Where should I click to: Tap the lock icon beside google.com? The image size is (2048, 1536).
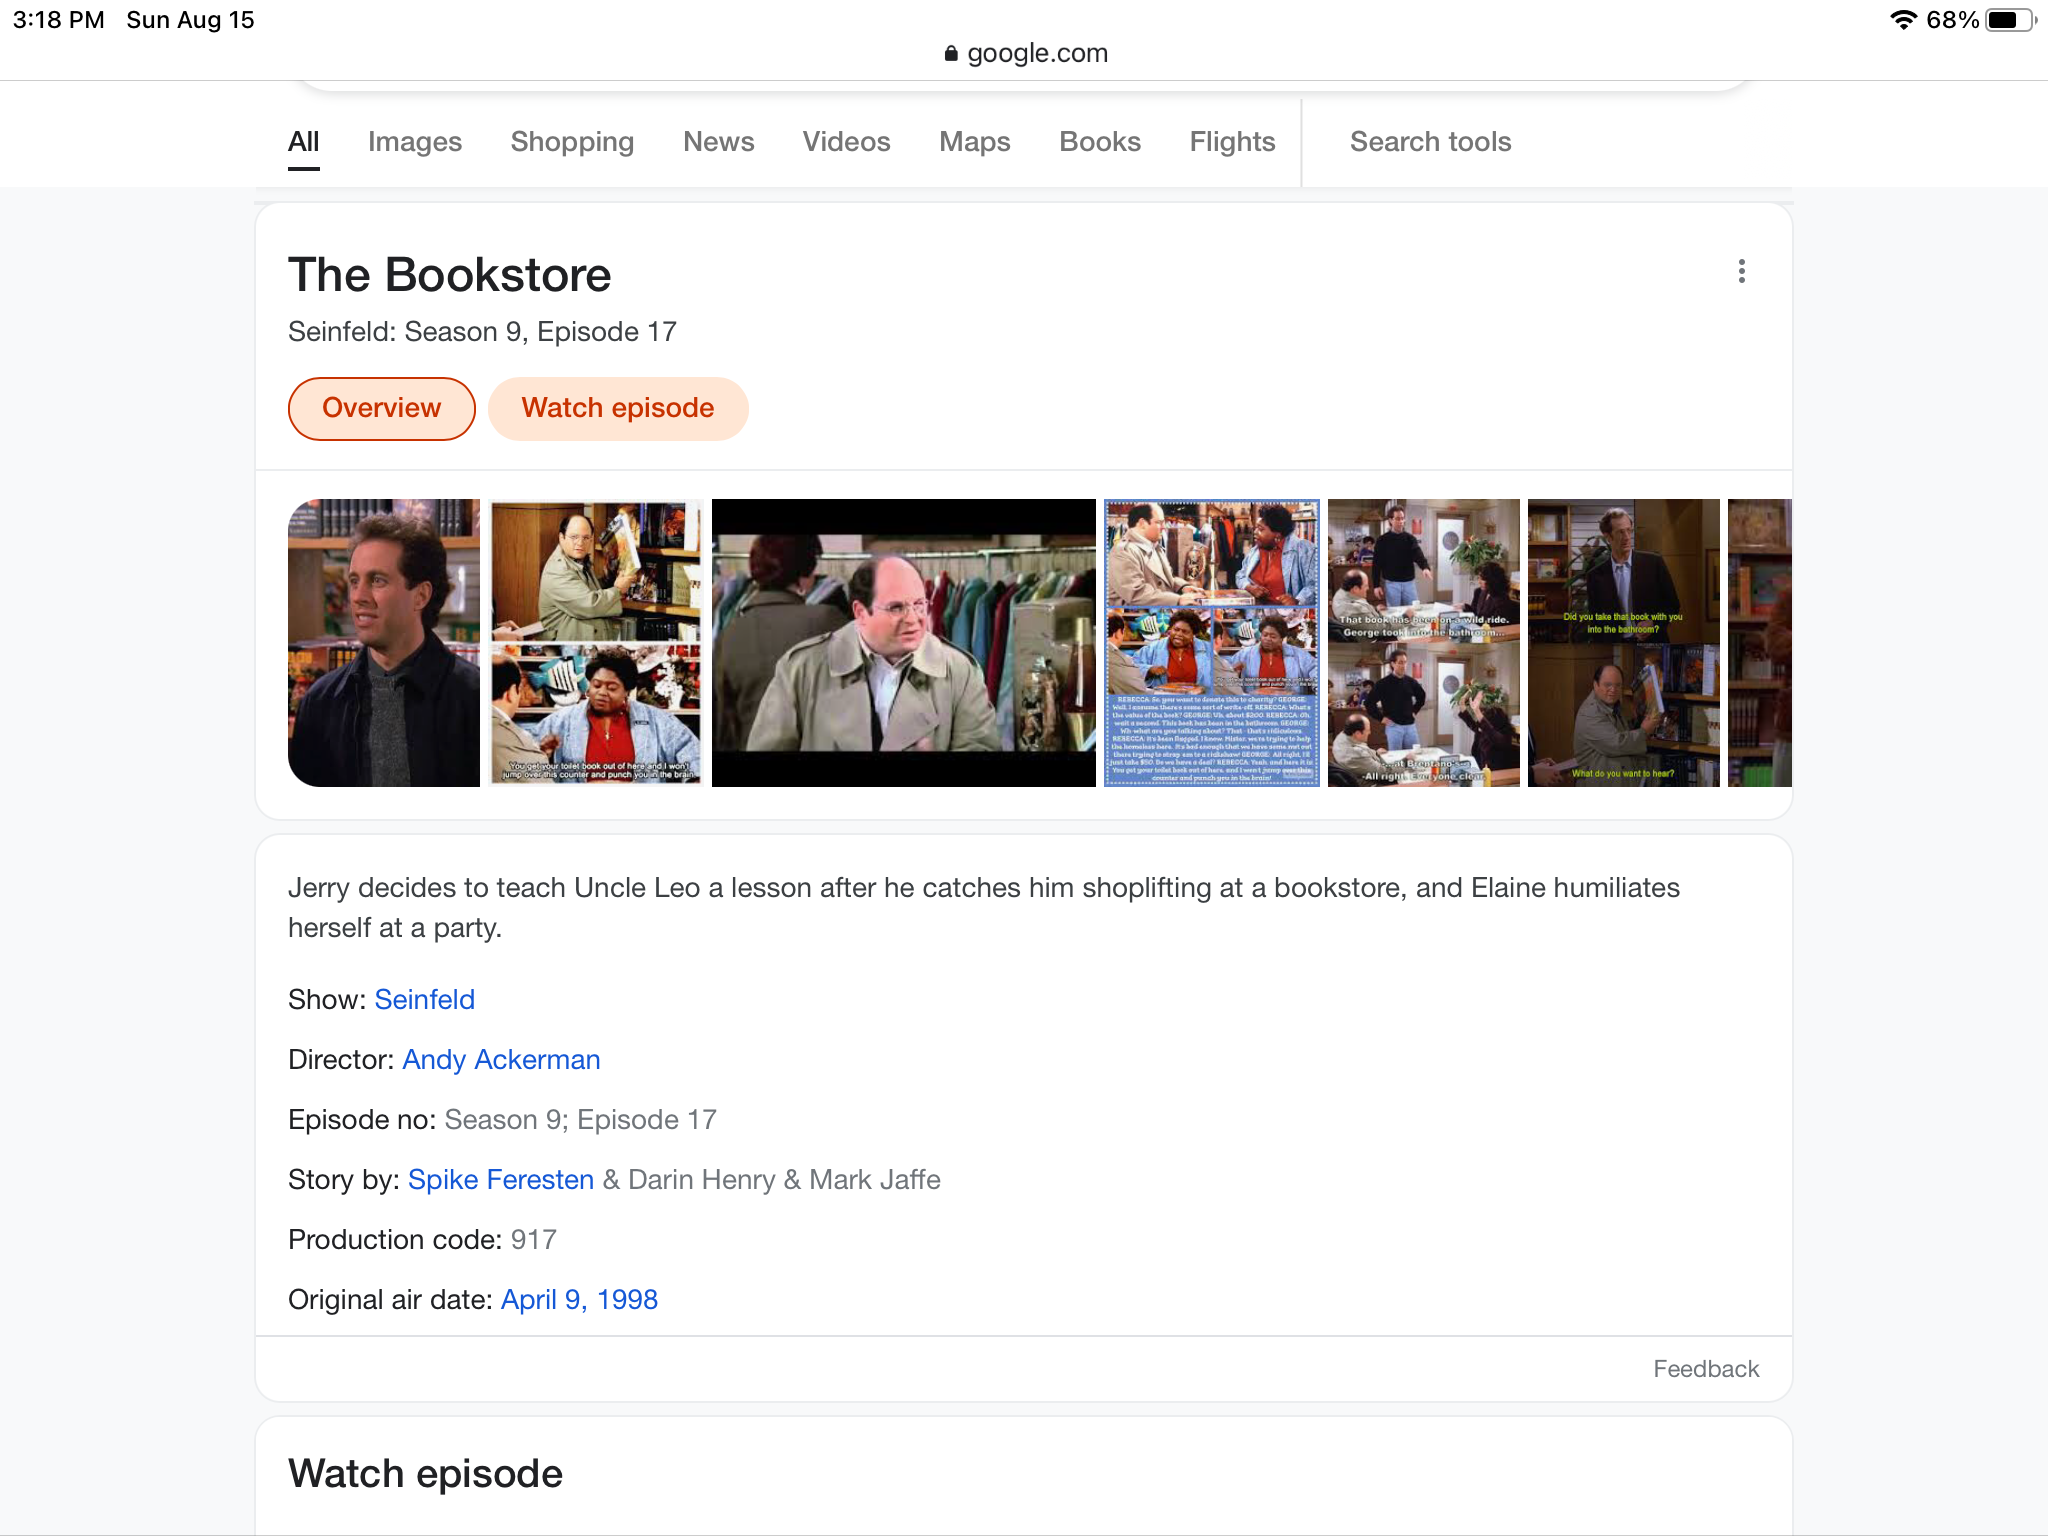click(x=951, y=54)
